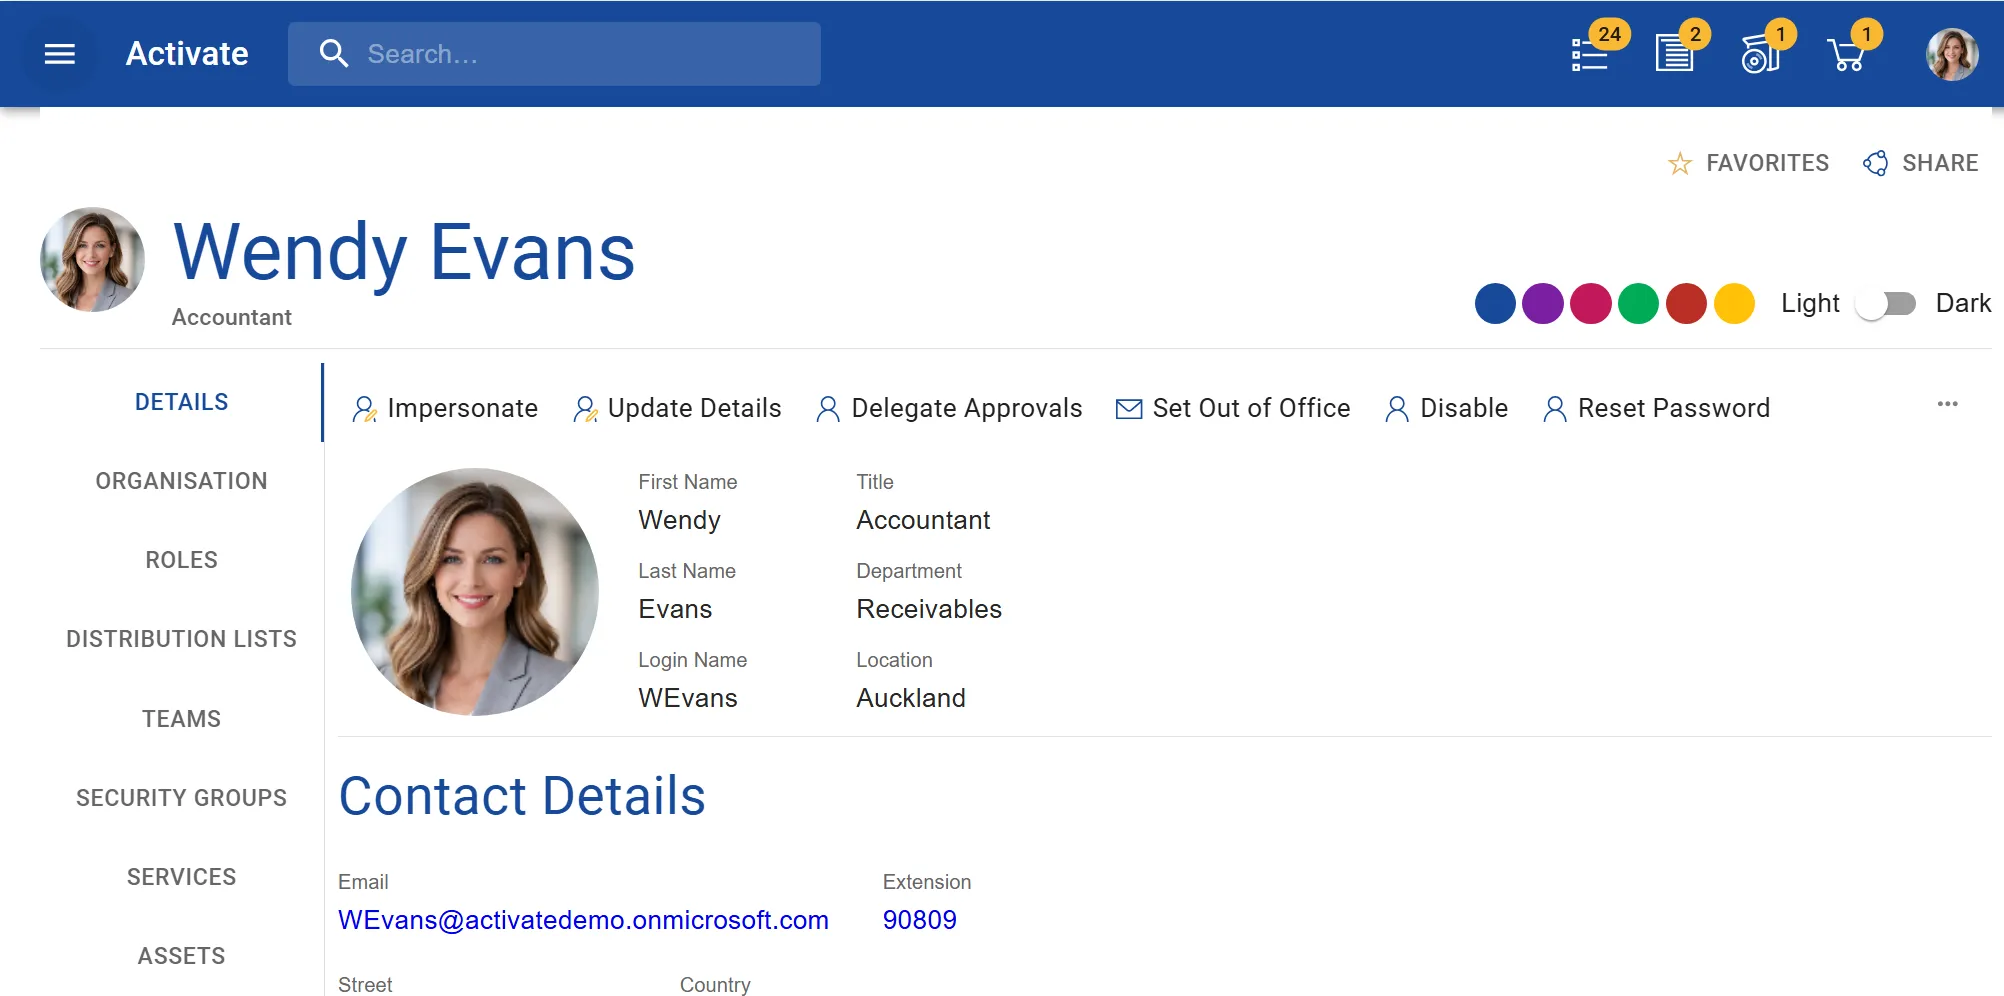Focus the Search input field
2004x996 pixels.
[590, 54]
